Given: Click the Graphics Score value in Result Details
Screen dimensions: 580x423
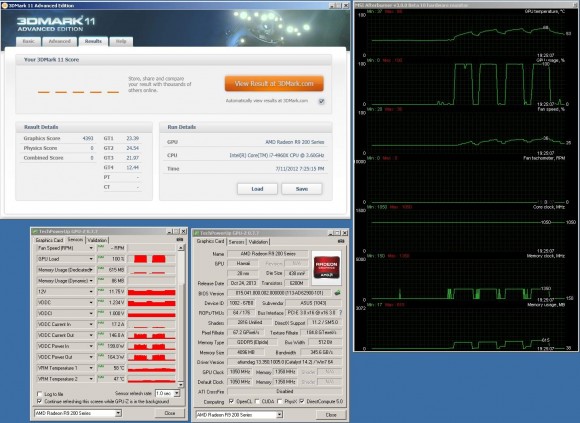Looking at the screenshot, I should point(88,138).
